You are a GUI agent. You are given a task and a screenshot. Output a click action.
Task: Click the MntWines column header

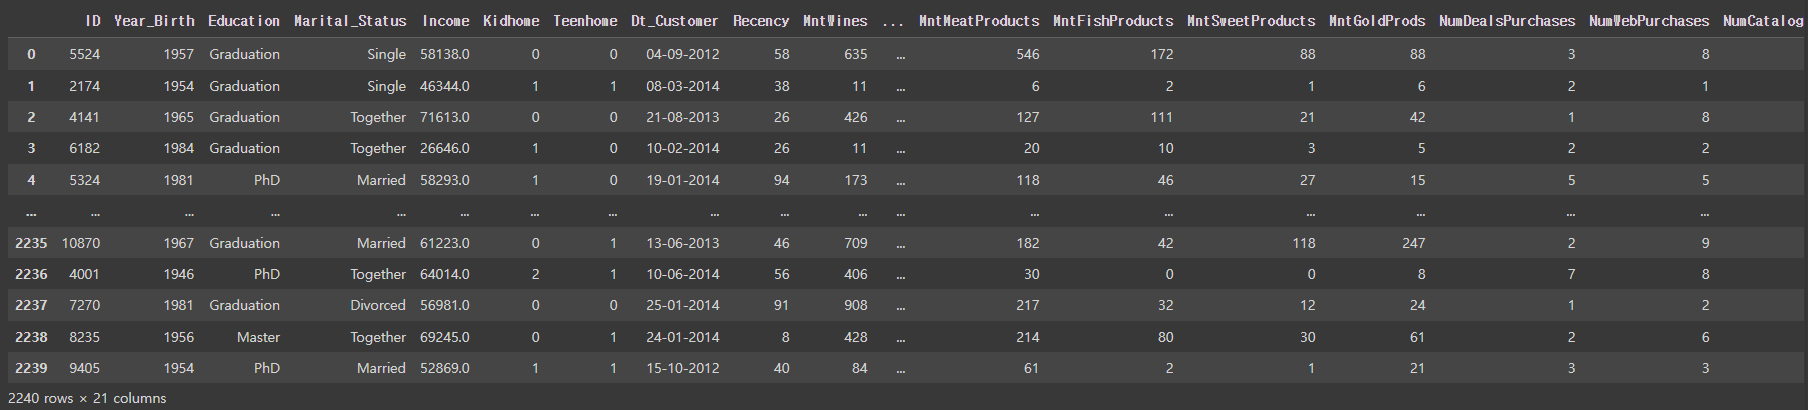click(x=835, y=21)
